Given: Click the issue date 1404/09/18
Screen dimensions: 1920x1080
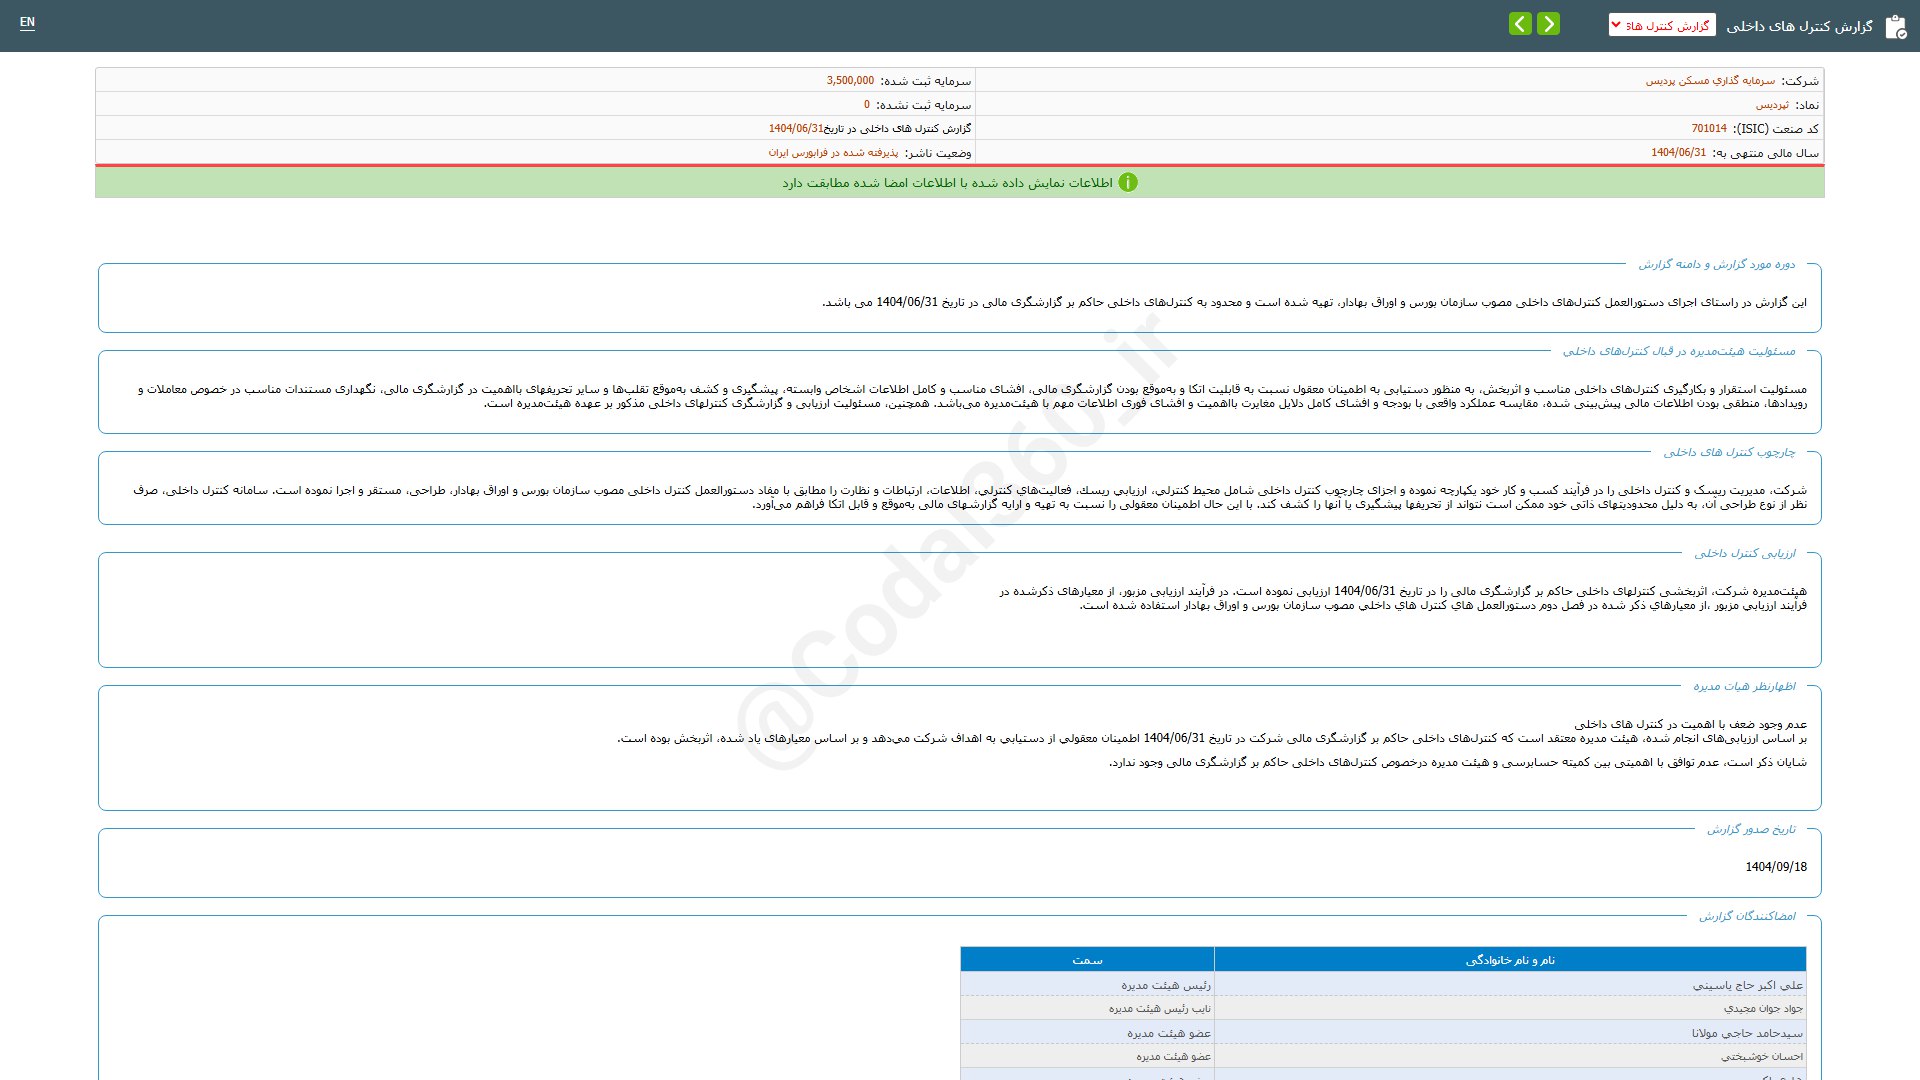Looking at the screenshot, I should [1776, 867].
